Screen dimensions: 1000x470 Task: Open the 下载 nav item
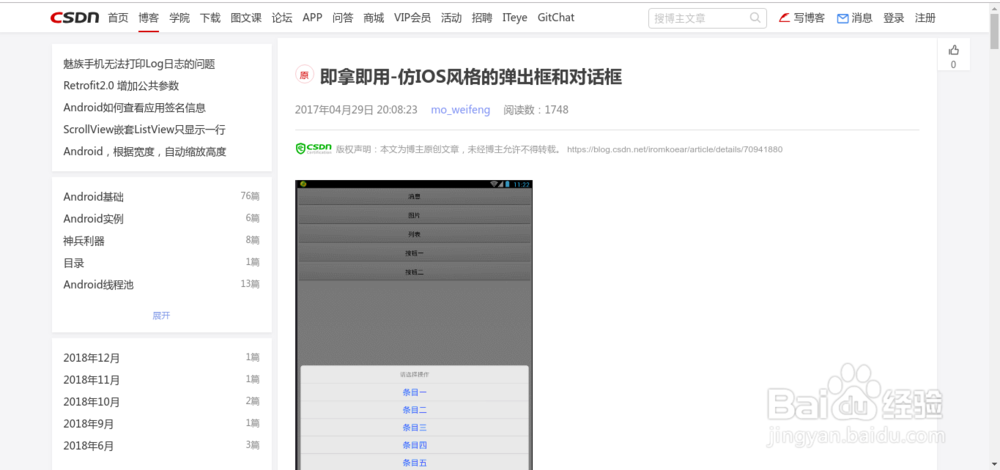coord(210,18)
